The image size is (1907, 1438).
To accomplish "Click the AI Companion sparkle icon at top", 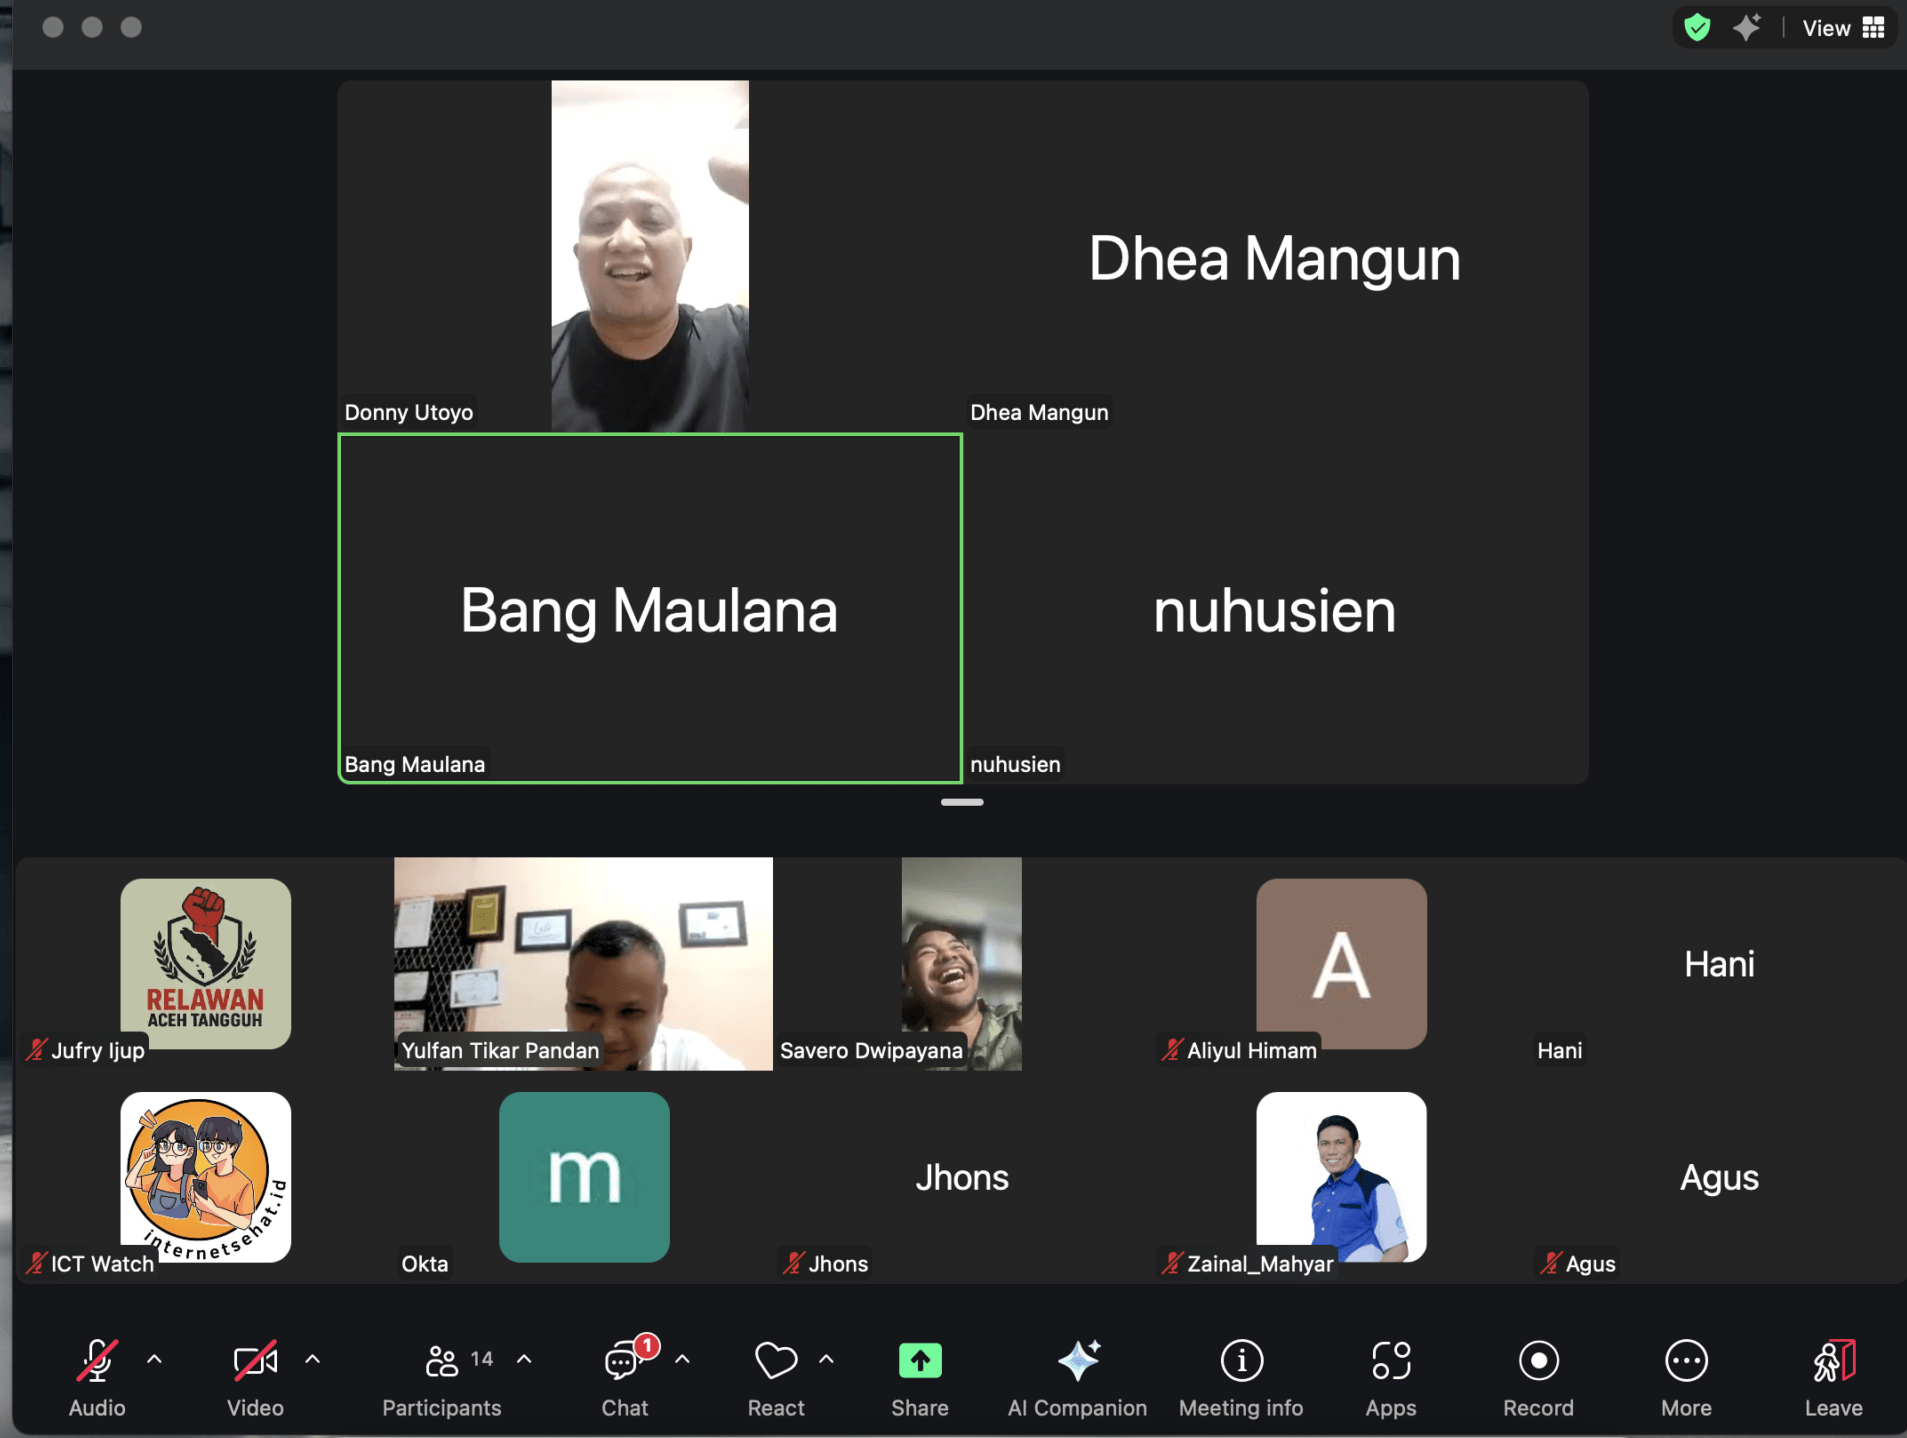I will point(1747,27).
